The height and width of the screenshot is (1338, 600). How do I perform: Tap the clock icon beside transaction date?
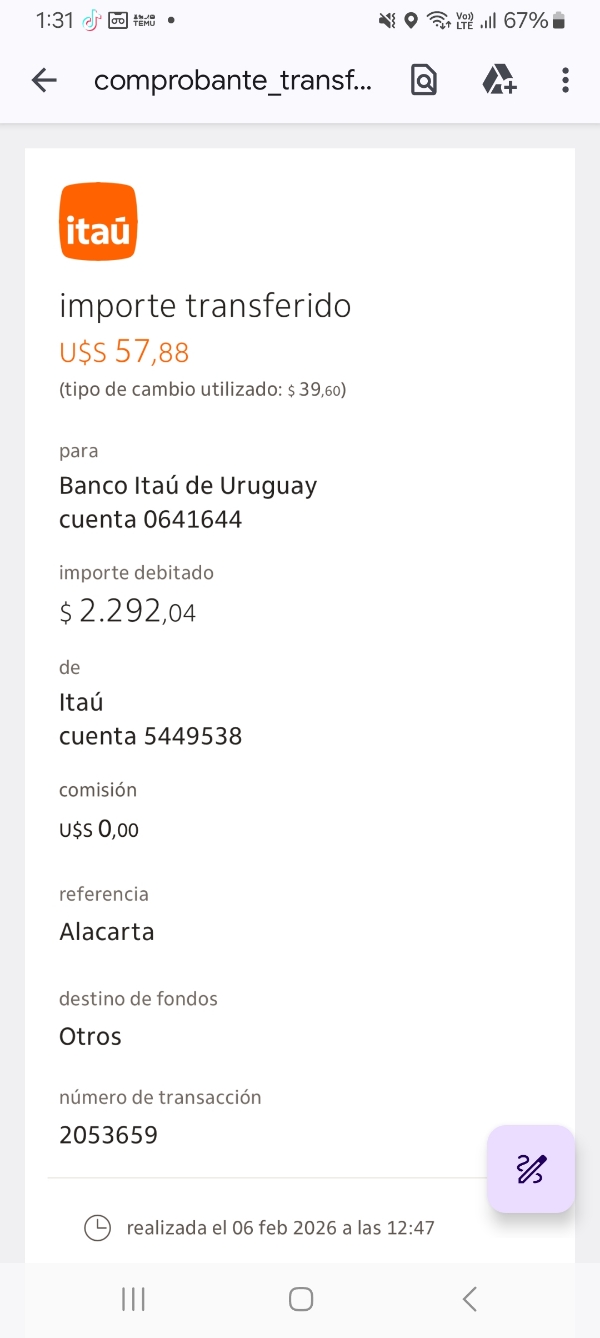point(97,1227)
